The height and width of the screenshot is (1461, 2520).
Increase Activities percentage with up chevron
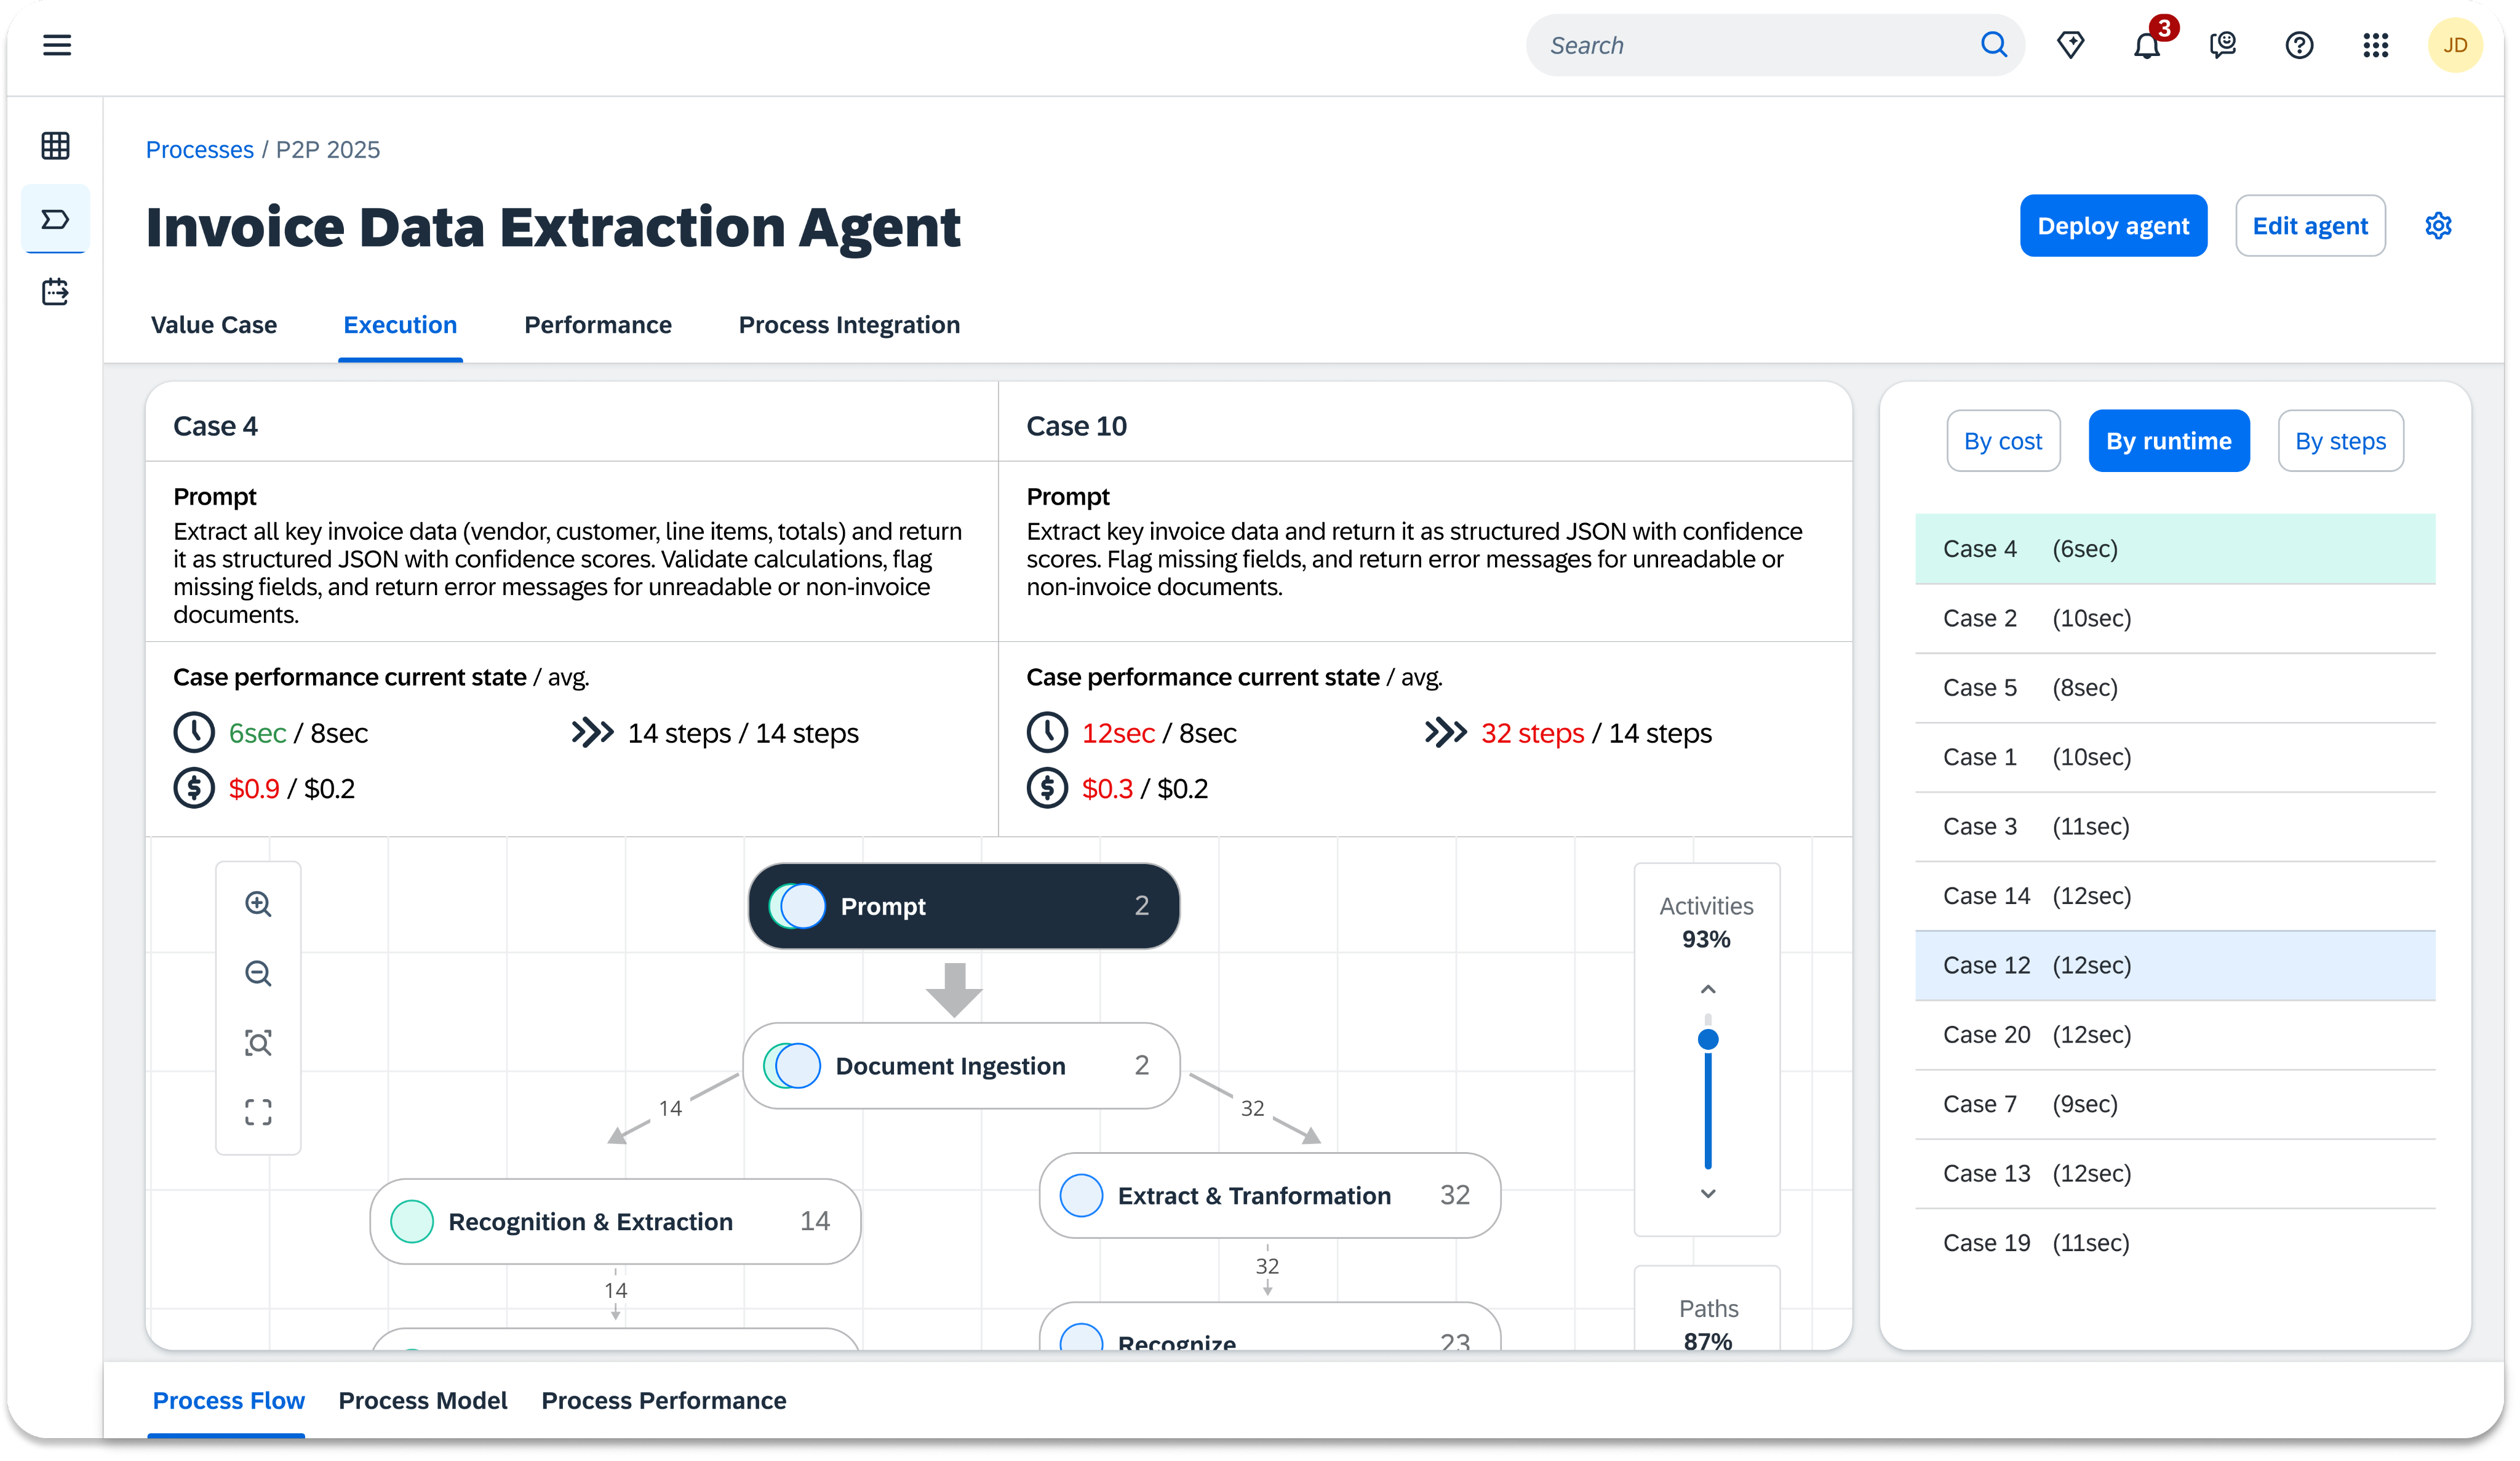(1708, 990)
